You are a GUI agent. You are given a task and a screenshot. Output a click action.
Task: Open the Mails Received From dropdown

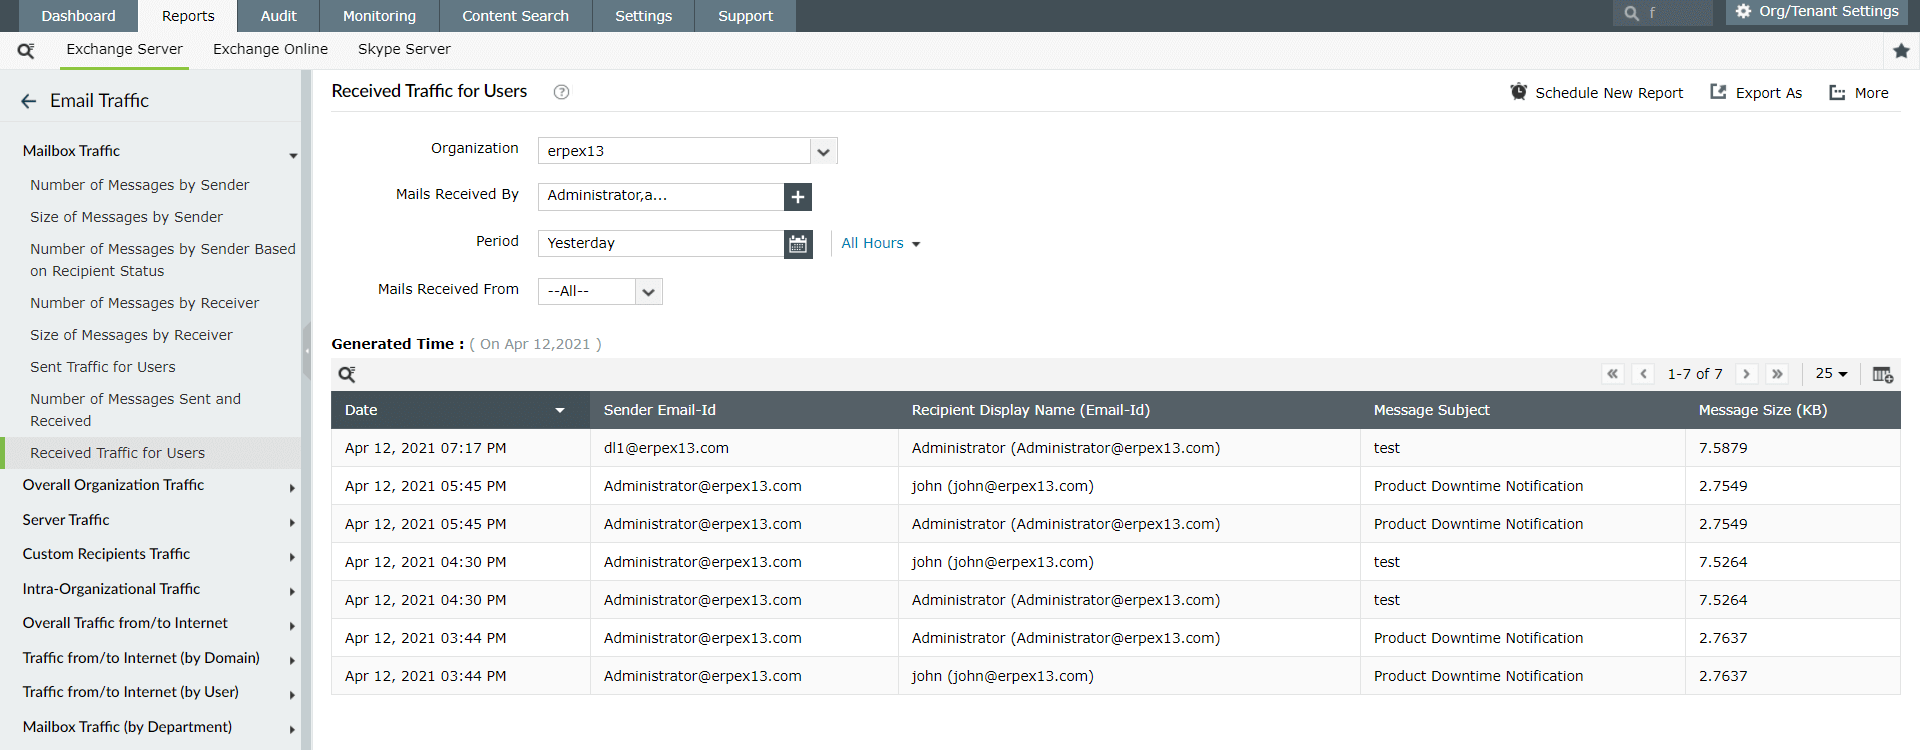pyautogui.click(x=648, y=292)
